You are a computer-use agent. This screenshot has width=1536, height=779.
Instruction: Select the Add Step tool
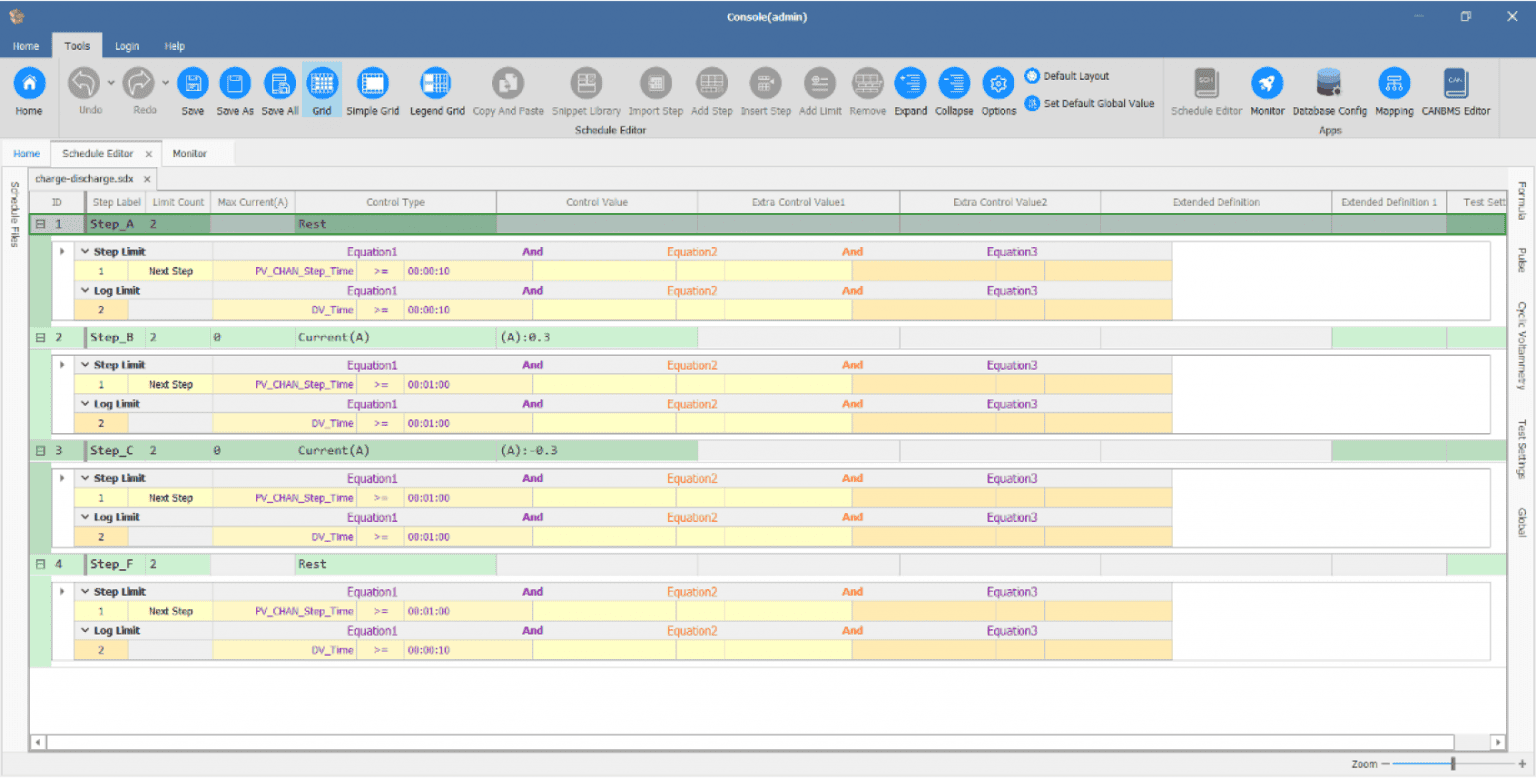[711, 90]
